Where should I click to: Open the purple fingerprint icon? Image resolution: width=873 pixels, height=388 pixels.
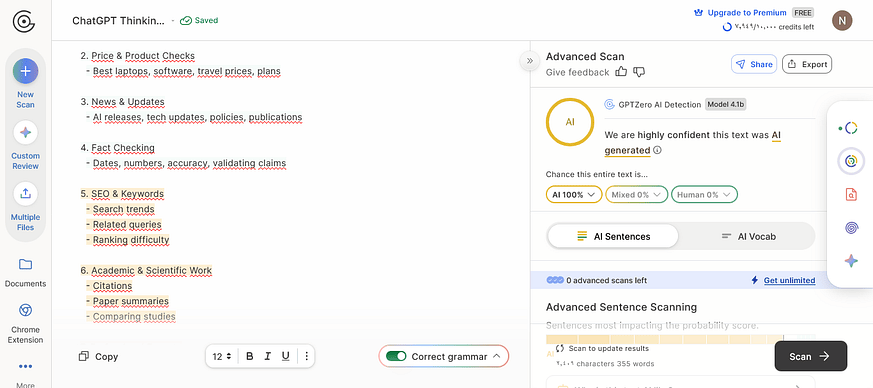coord(851,227)
